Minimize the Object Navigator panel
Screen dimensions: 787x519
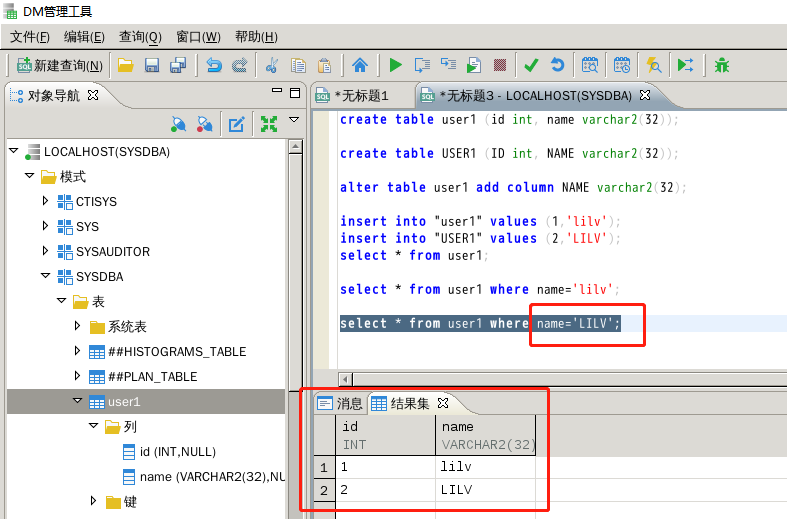(277, 91)
